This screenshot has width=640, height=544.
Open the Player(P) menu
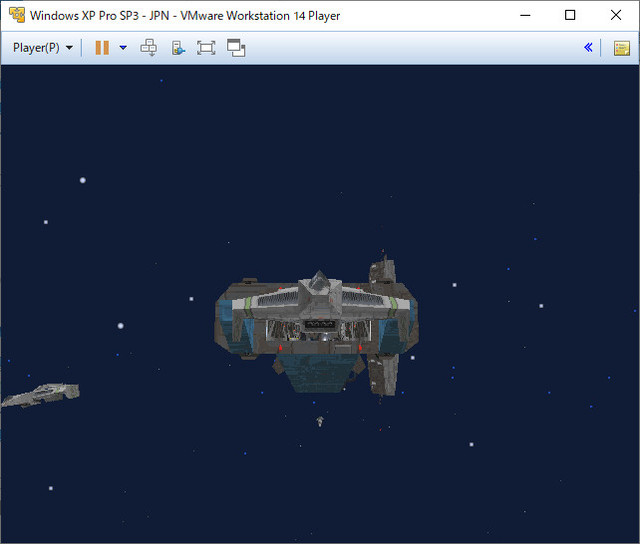(43, 48)
